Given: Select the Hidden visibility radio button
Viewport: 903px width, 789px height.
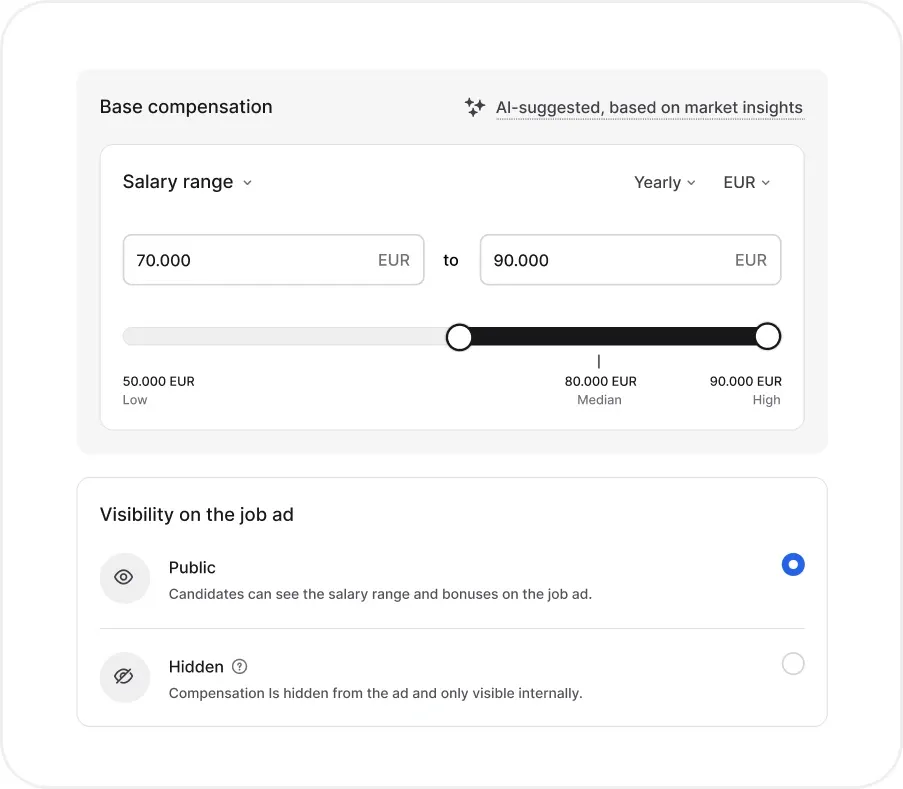Looking at the screenshot, I should [793, 663].
